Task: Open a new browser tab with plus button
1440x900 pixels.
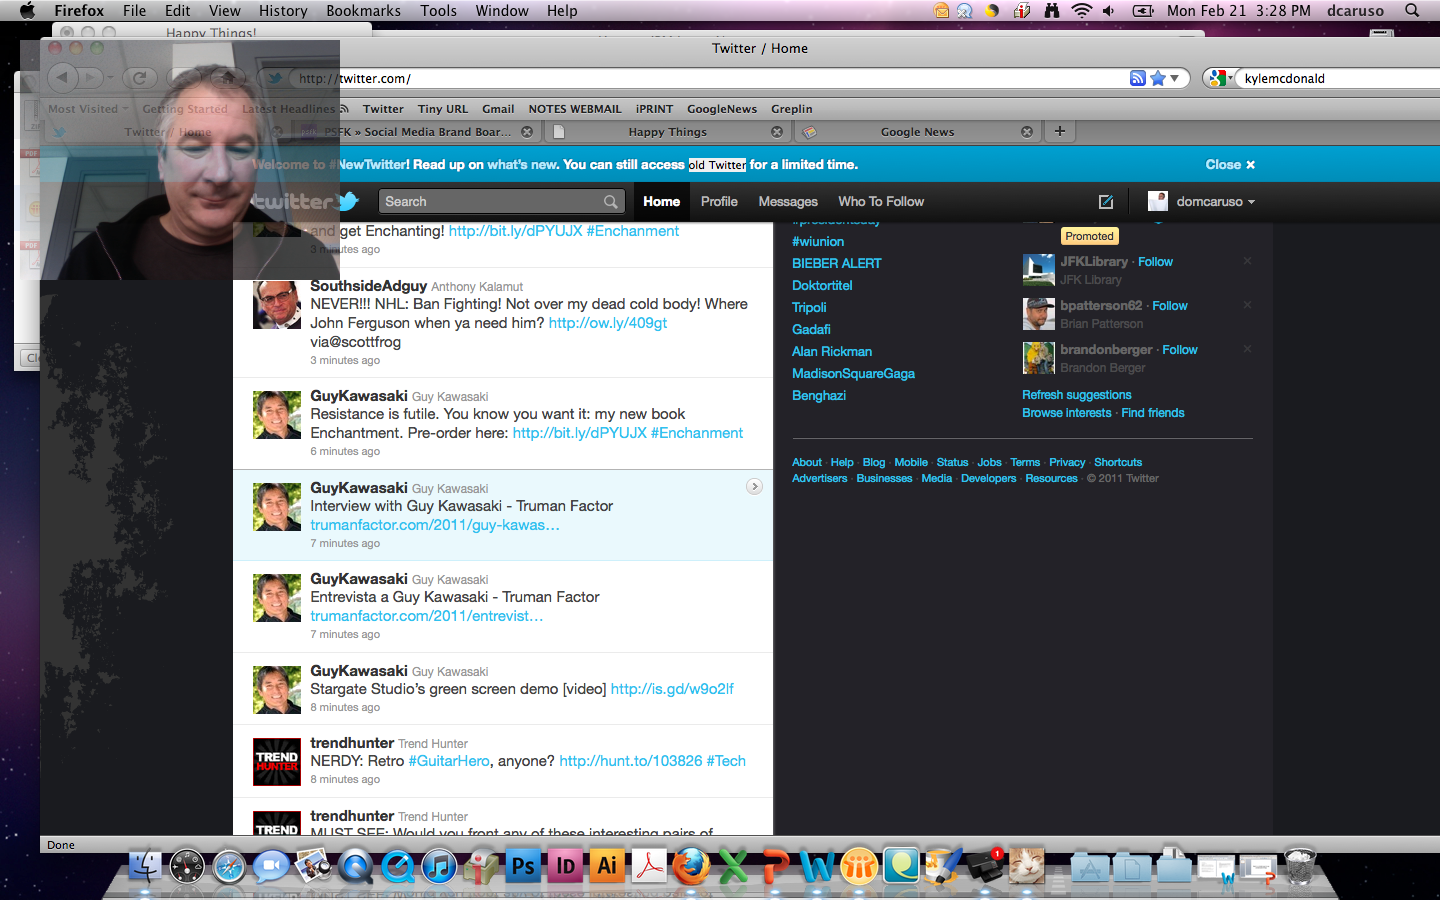Action: pos(1059,131)
